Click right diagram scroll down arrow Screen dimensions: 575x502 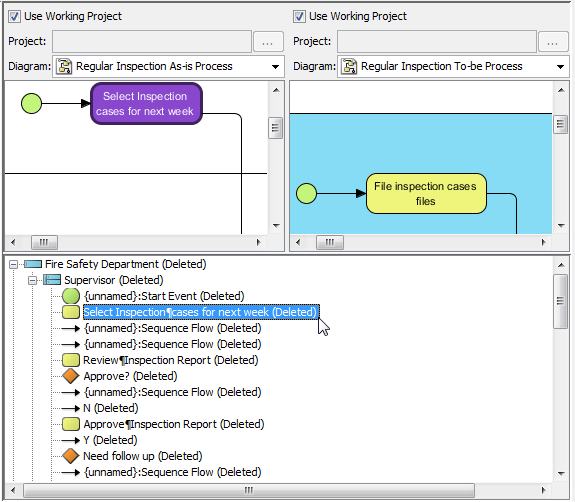coord(561,226)
